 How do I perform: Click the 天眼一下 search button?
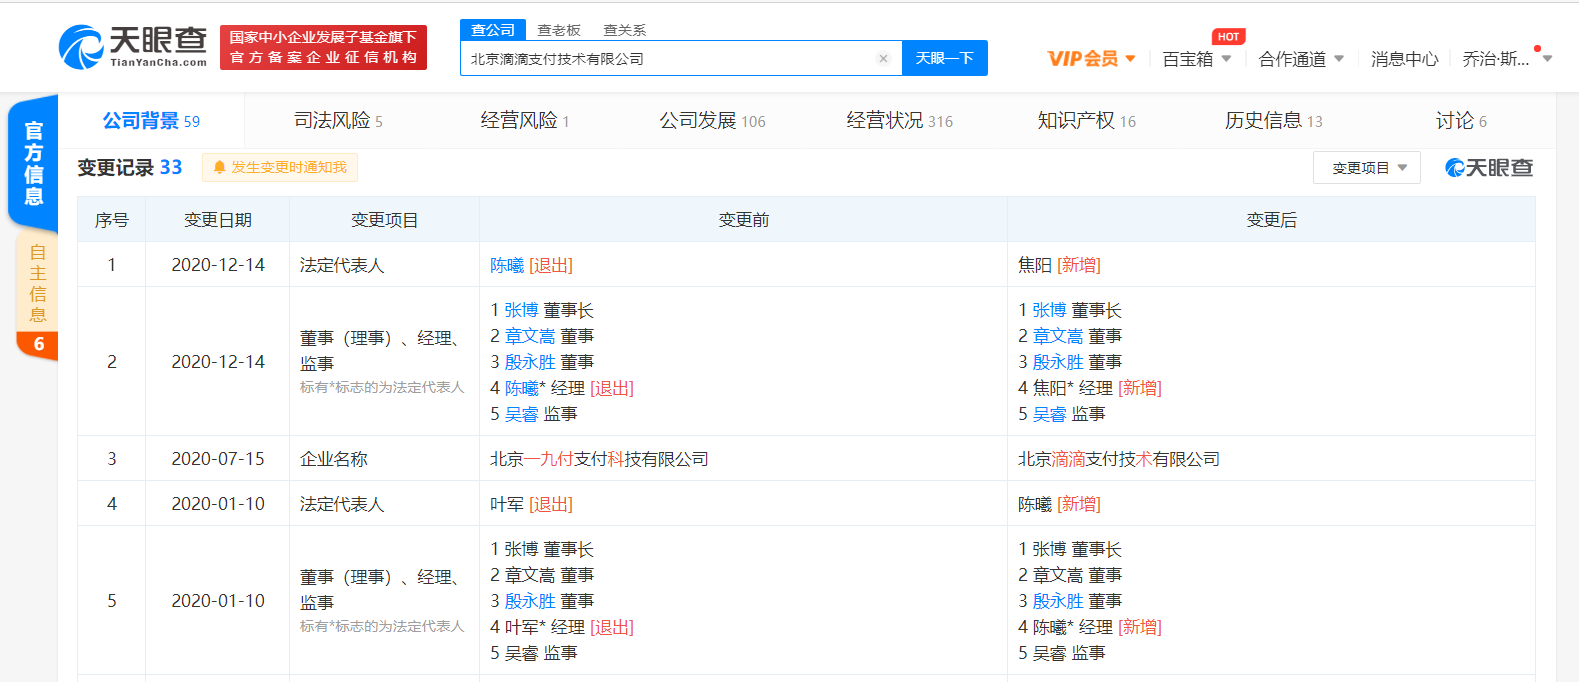click(945, 58)
